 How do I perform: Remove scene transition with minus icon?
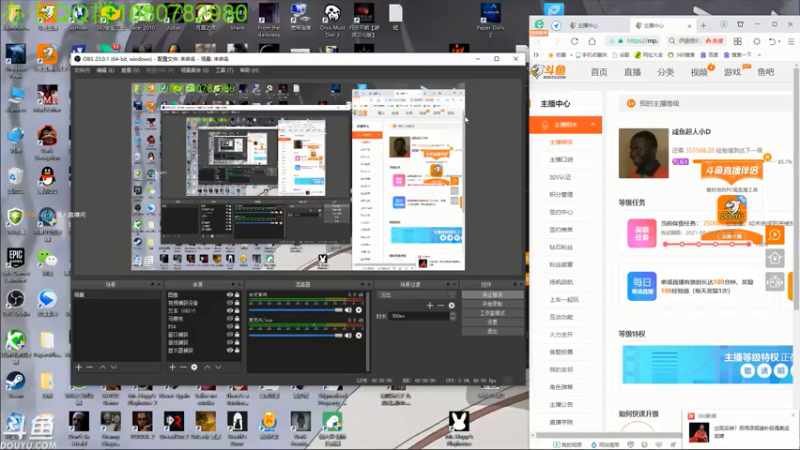pyautogui.click(x=441, y=305)
